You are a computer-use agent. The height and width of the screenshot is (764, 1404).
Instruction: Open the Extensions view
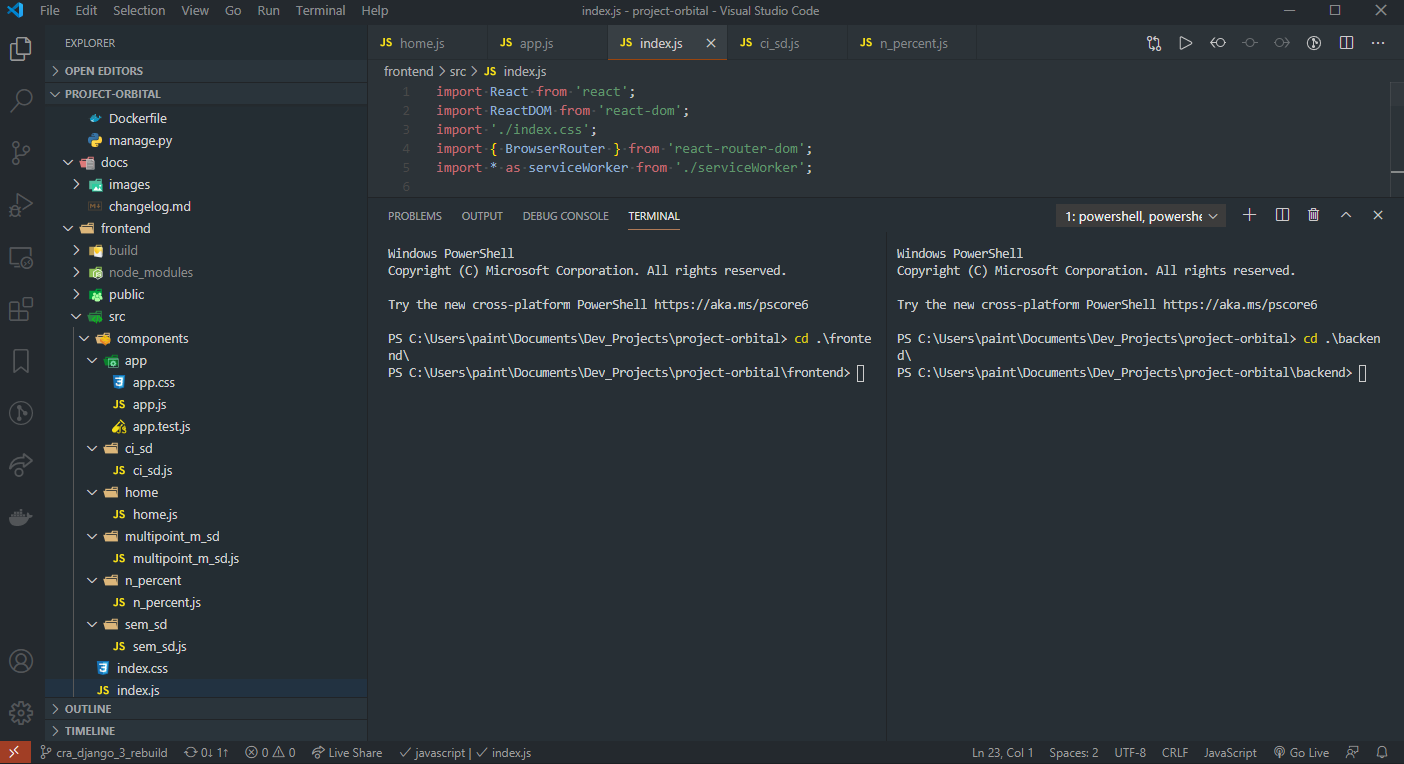[x=21, y=309]
